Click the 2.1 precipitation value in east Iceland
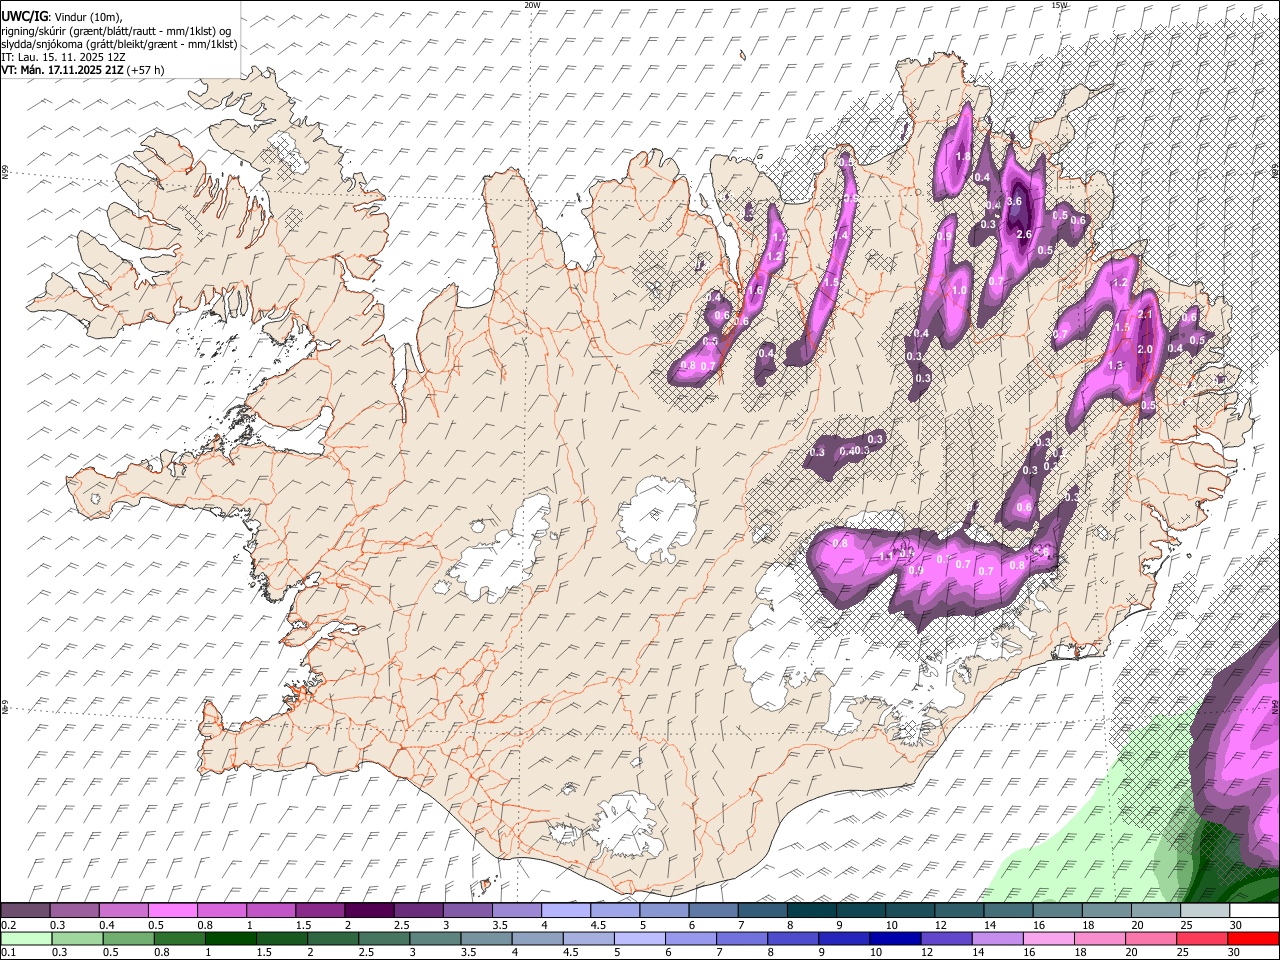This screenshot has width=1280, height=960. [1145, 315]
